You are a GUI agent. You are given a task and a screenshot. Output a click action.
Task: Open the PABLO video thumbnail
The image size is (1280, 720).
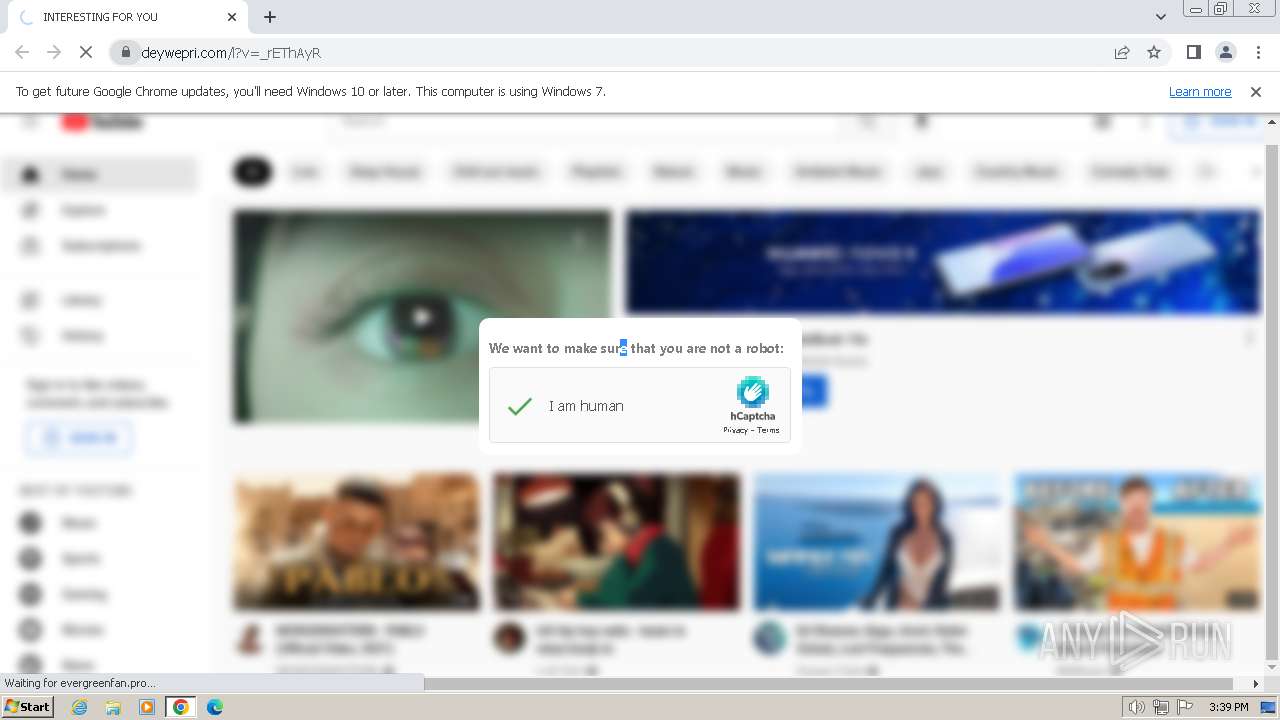pos(357,542)
